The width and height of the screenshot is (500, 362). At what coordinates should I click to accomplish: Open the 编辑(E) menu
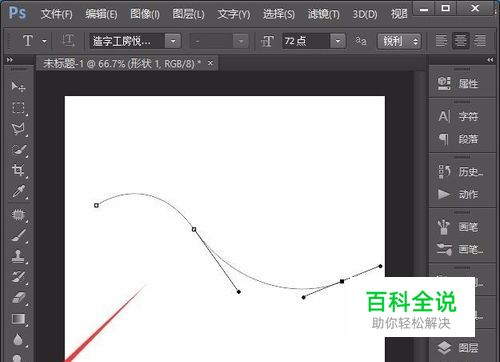point(101,14)
